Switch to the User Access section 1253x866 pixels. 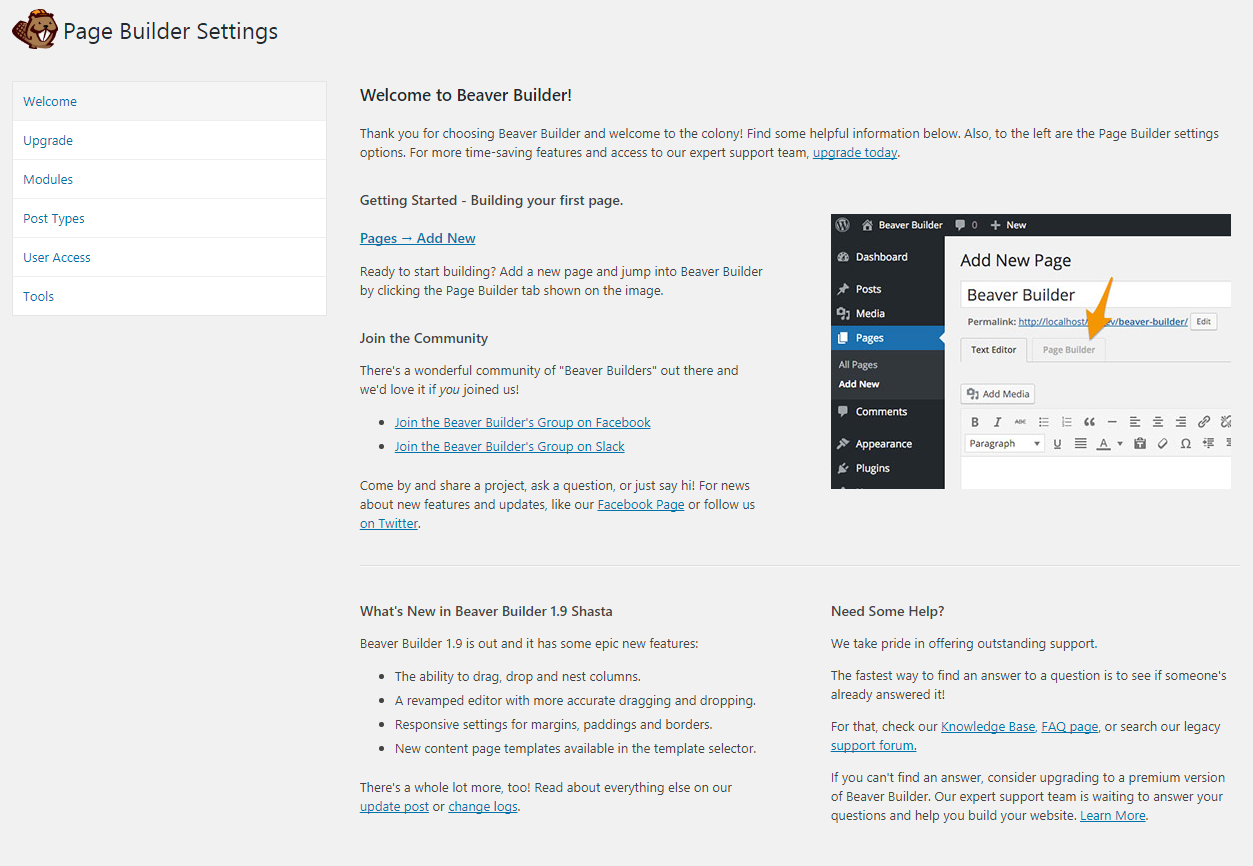[x=57, y=257]
